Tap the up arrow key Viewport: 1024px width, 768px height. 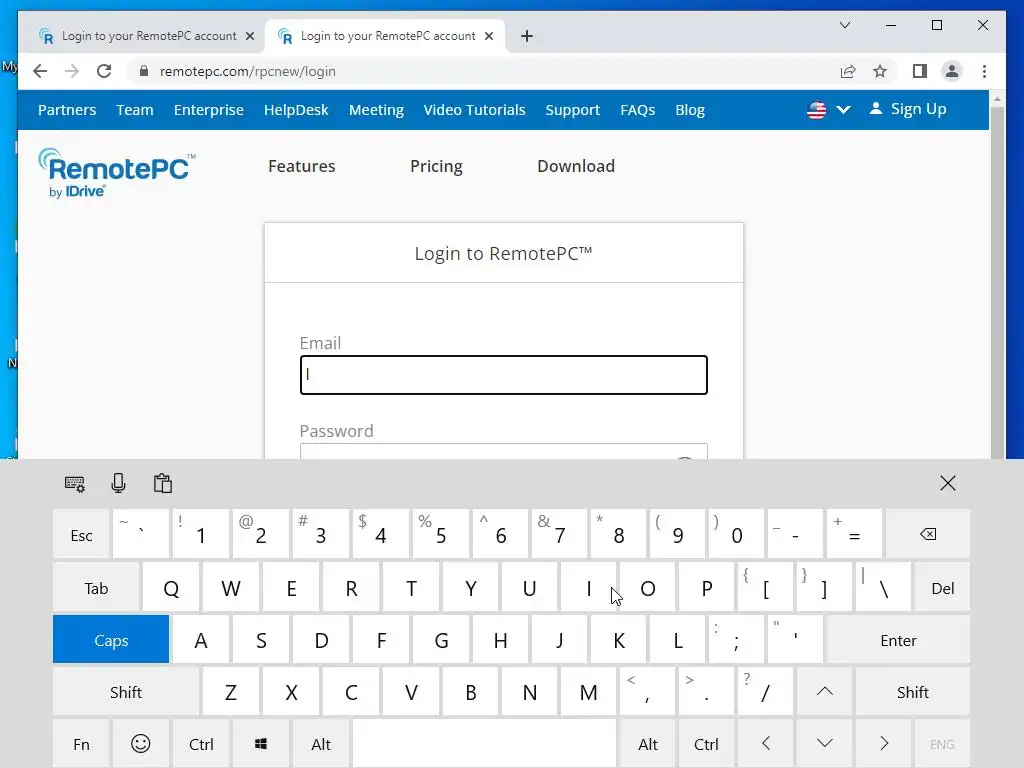point(825,692)
